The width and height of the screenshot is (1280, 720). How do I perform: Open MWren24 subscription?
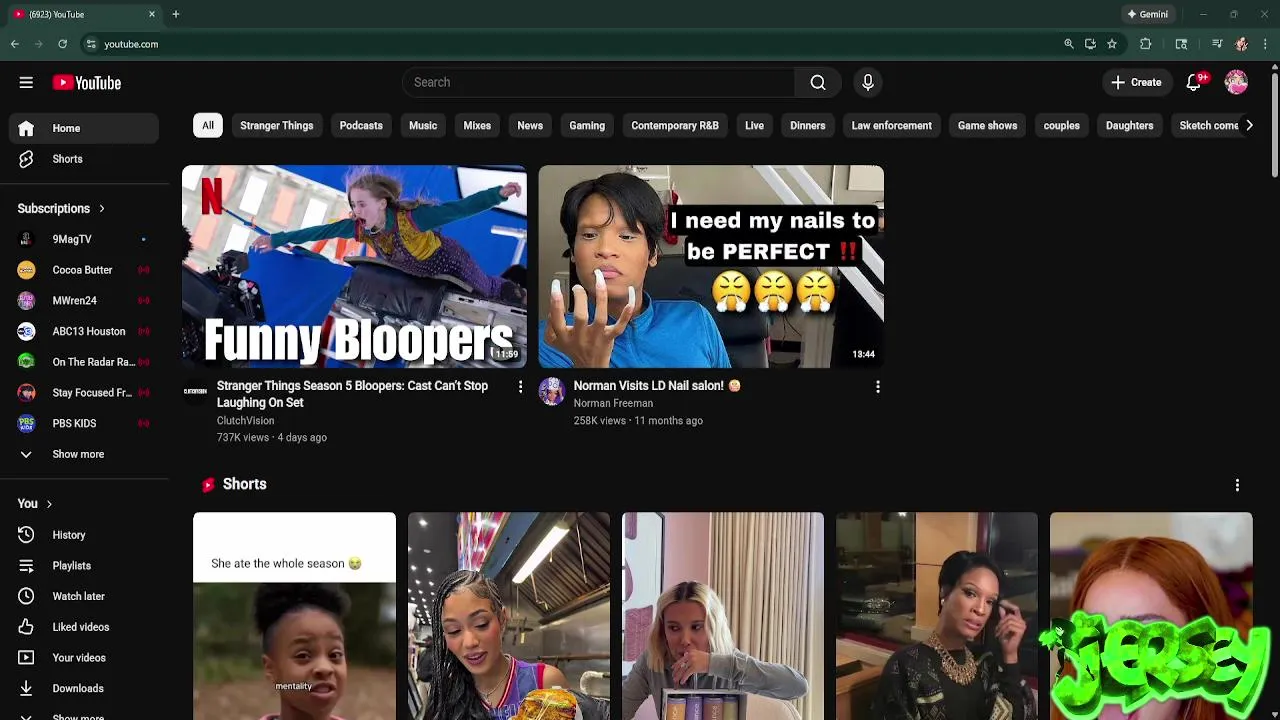pyautogui.click(x=84, y=301)
